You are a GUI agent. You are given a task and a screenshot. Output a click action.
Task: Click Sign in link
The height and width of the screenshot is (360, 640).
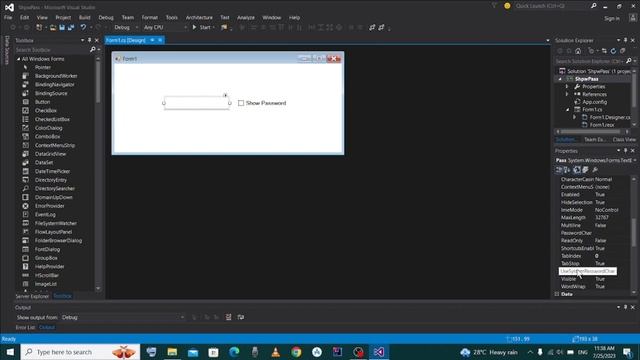click(611, 18)
